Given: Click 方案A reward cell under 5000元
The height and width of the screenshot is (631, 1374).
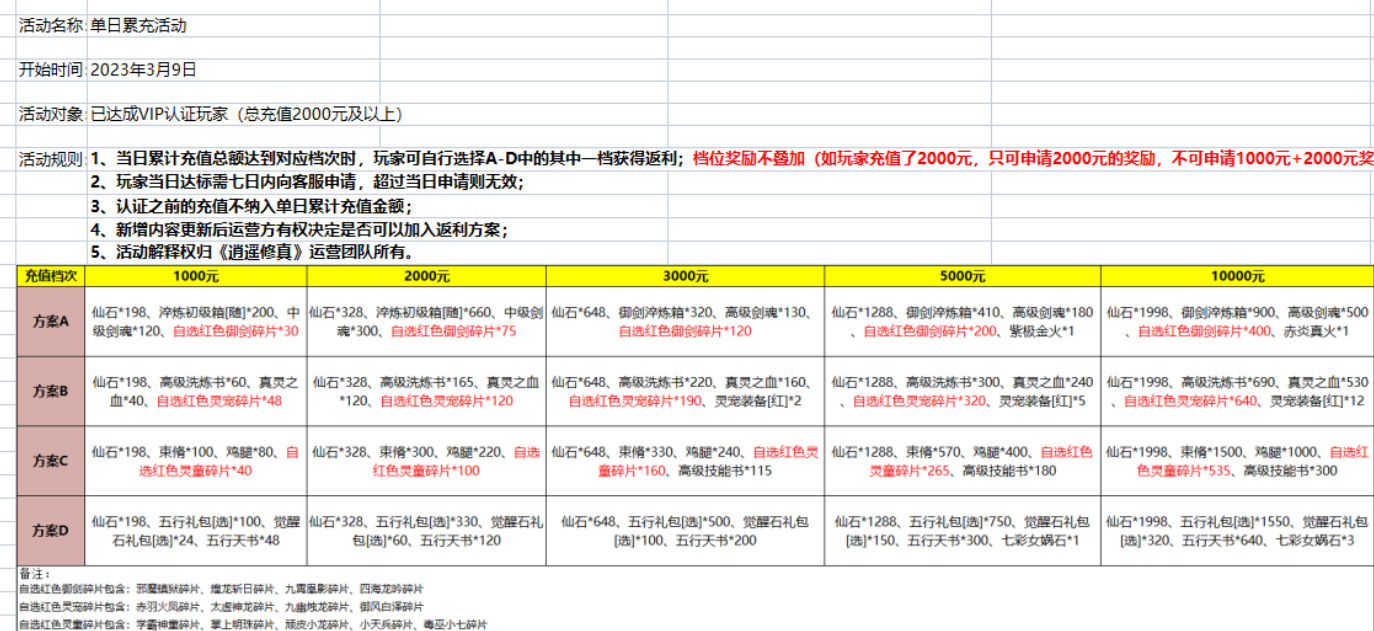Looking at the screenshot, I should click(x=962, y=321).
